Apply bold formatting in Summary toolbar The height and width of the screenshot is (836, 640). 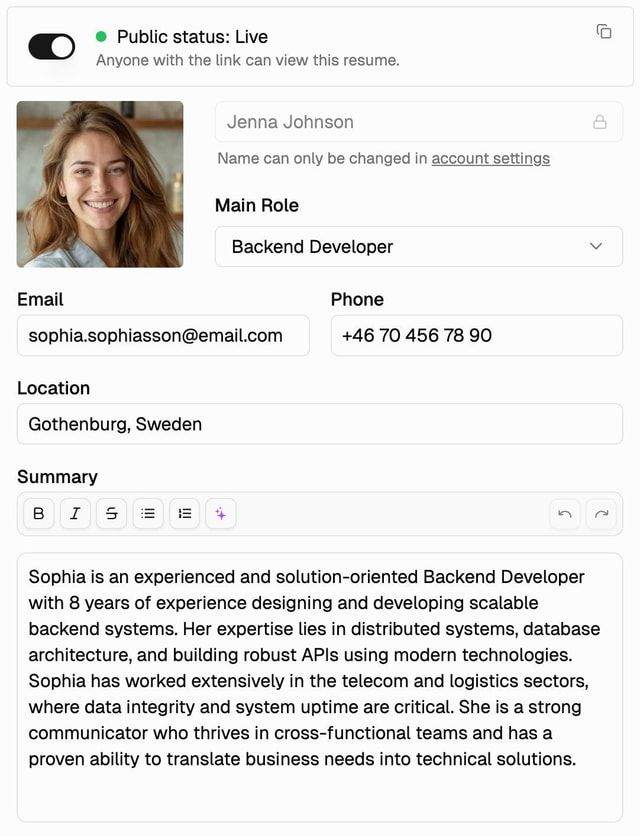click(x=39, y=514)
